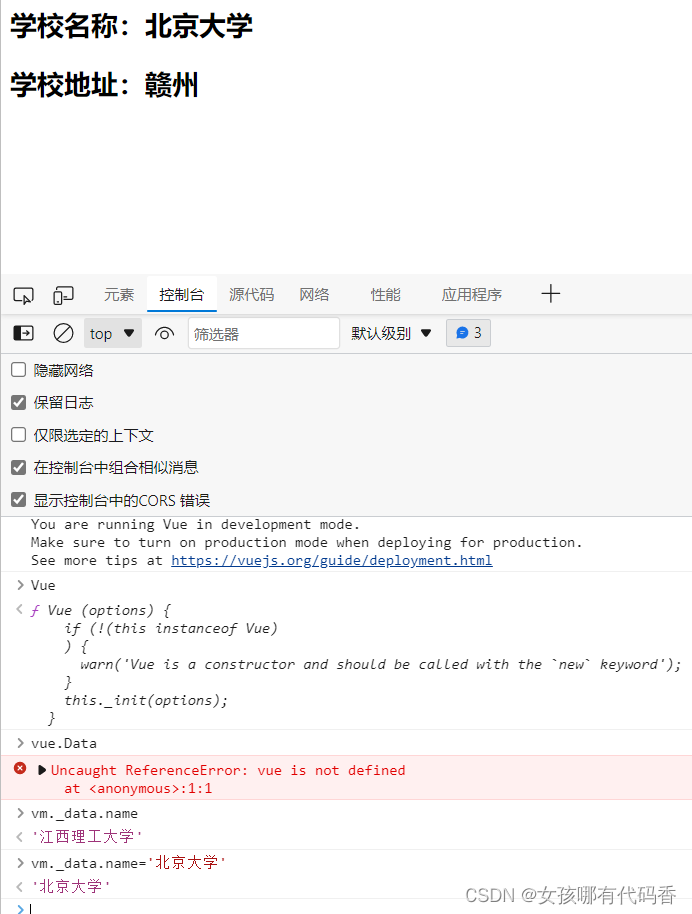692x914 pixels.
Task: Switch to the 控制台 tab
Action: [181, 295]
